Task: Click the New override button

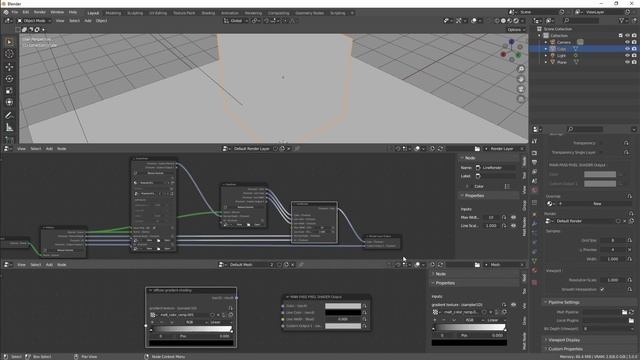Action: [x=597, y=203]
